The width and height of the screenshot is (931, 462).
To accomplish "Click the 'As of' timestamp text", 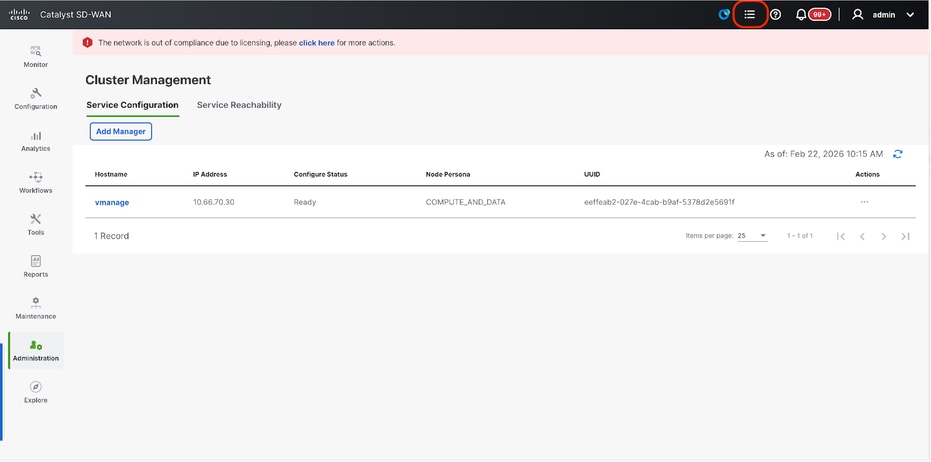I will [x=824, y=154].
